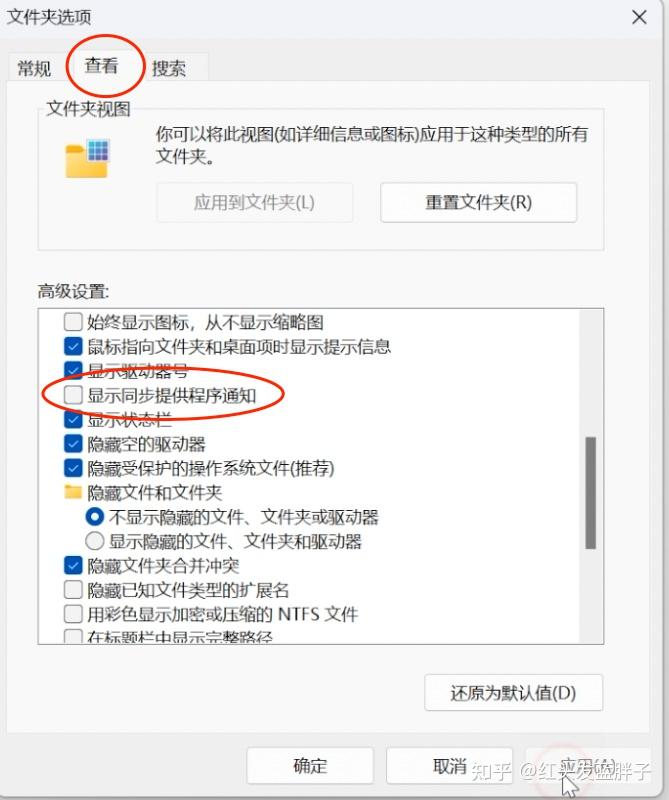Uncheck 隐藏受保护的操作系统文件(推荐)
The image size is (669, 800).
pos(73,468)
